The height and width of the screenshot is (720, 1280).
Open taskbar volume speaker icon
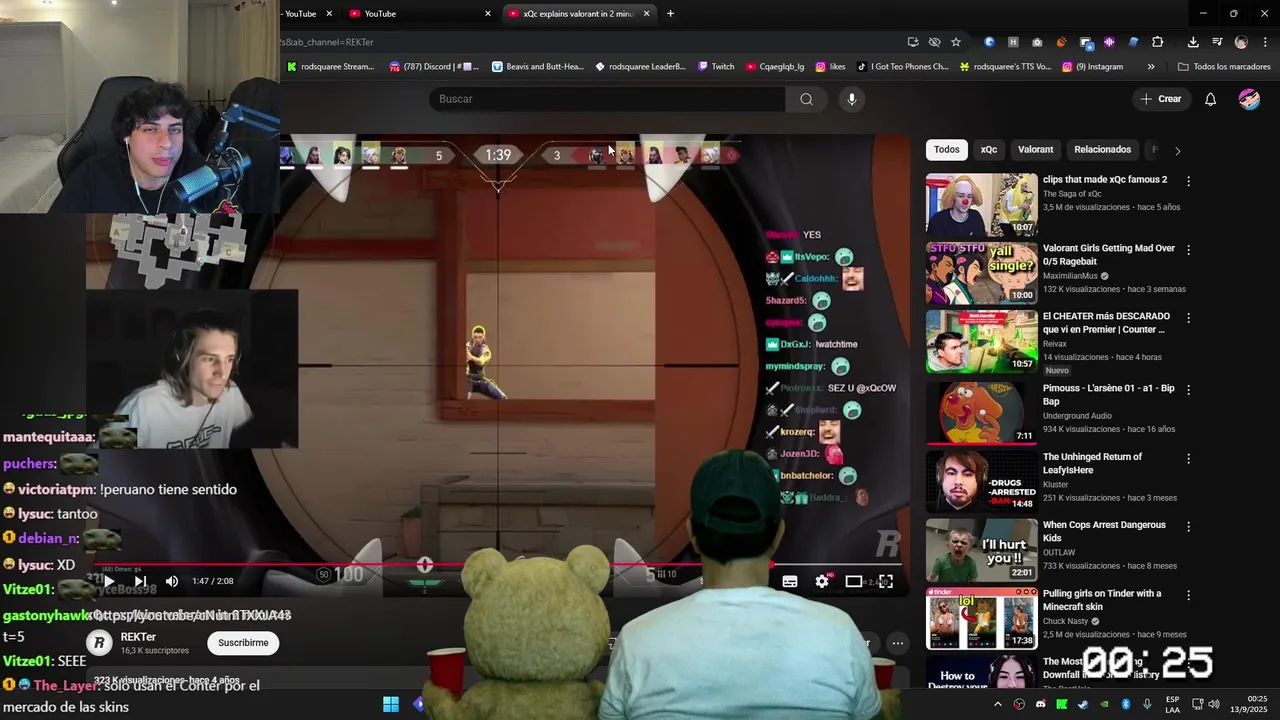(x=1214, y=704)
